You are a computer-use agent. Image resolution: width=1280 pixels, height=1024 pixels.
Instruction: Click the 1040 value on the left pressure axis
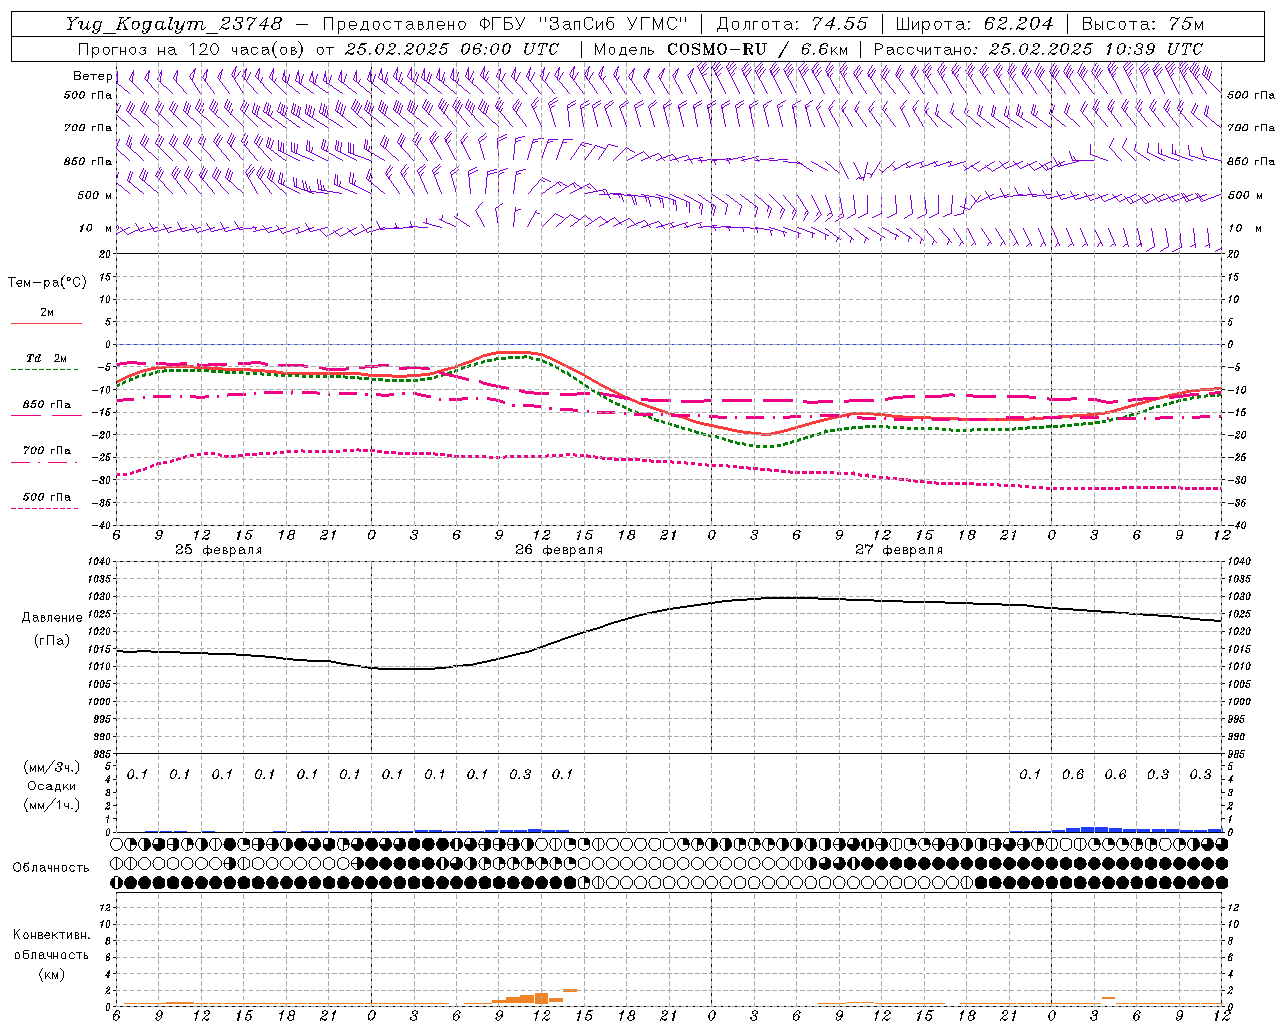pyautogui.click(x=100, y=562)
